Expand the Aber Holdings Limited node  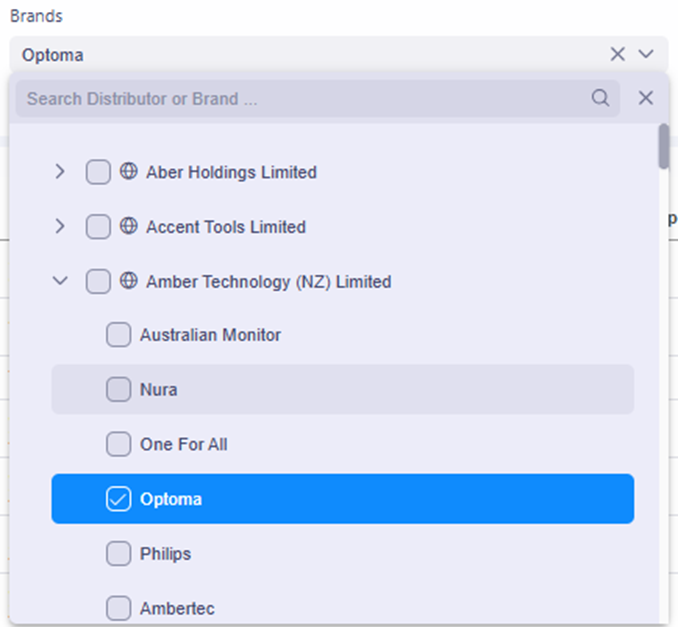coord(60,172)
